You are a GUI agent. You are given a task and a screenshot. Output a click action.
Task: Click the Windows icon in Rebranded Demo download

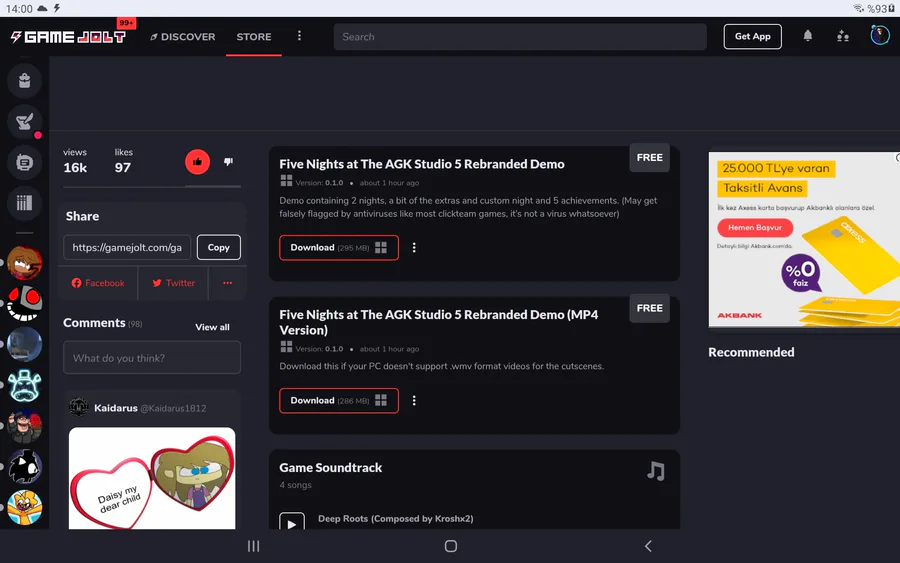point(381,247)
